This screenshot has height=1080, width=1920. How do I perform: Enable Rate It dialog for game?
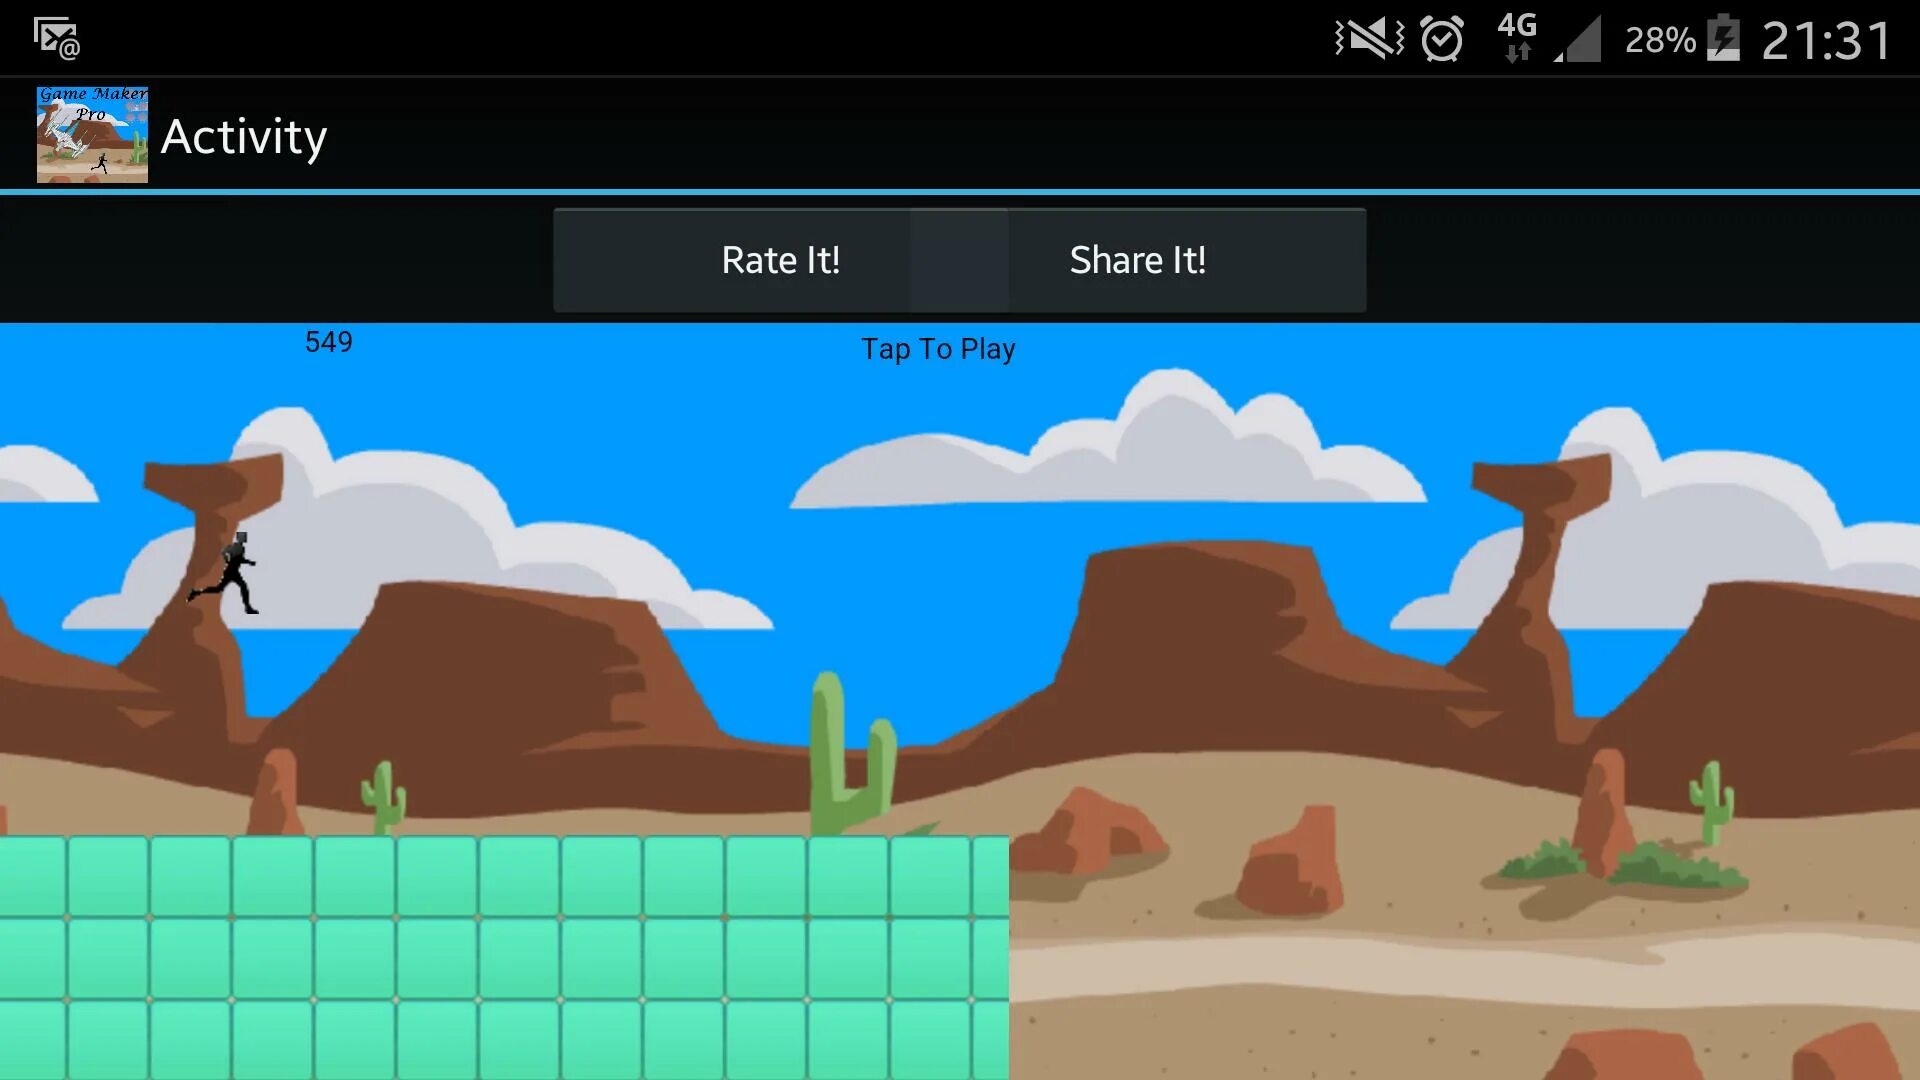(x=779, y=260)
